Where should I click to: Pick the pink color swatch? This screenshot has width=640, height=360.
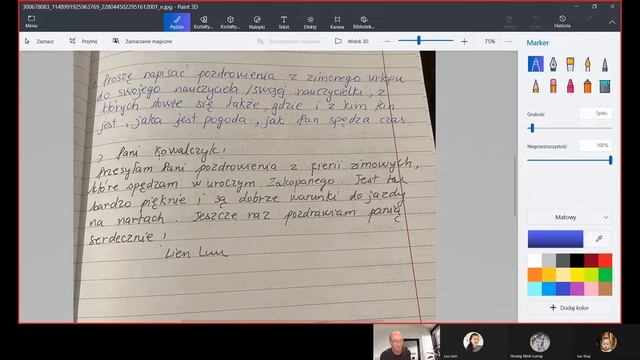591,289
